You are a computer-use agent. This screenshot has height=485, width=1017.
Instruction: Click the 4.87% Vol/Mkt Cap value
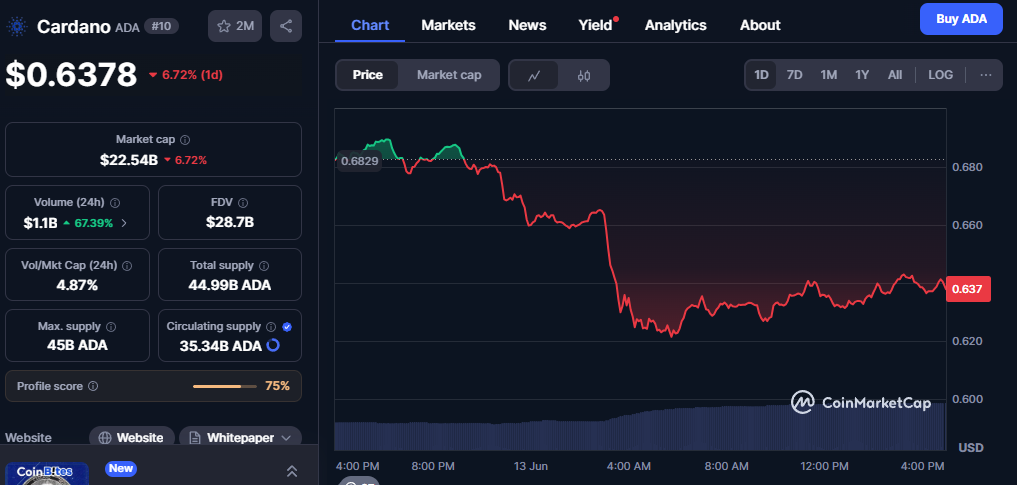coord(77,285)
